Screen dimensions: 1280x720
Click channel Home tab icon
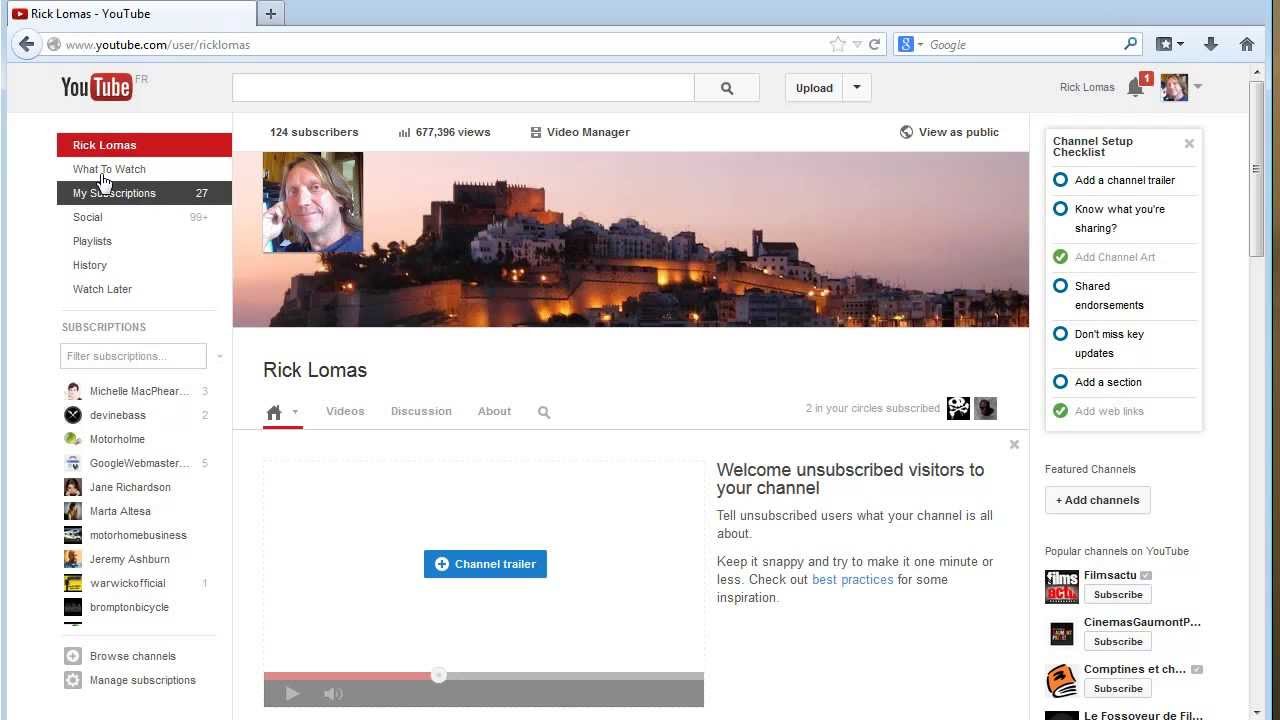[x=274, y=412]
